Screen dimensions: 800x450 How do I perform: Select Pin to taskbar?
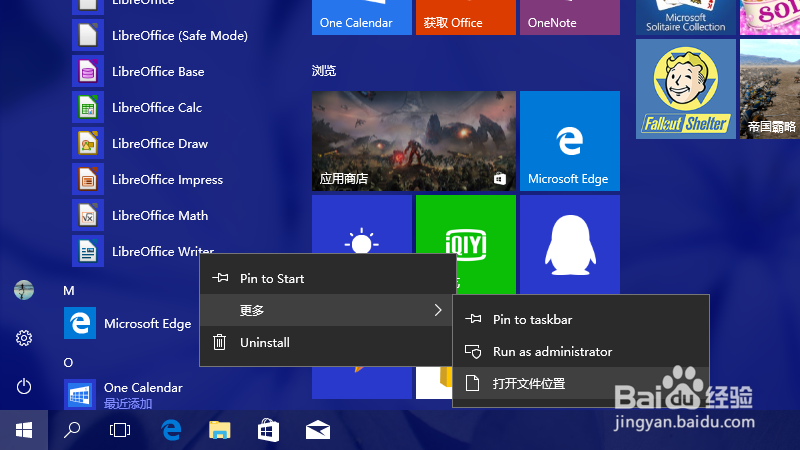[x=581, y=319]
